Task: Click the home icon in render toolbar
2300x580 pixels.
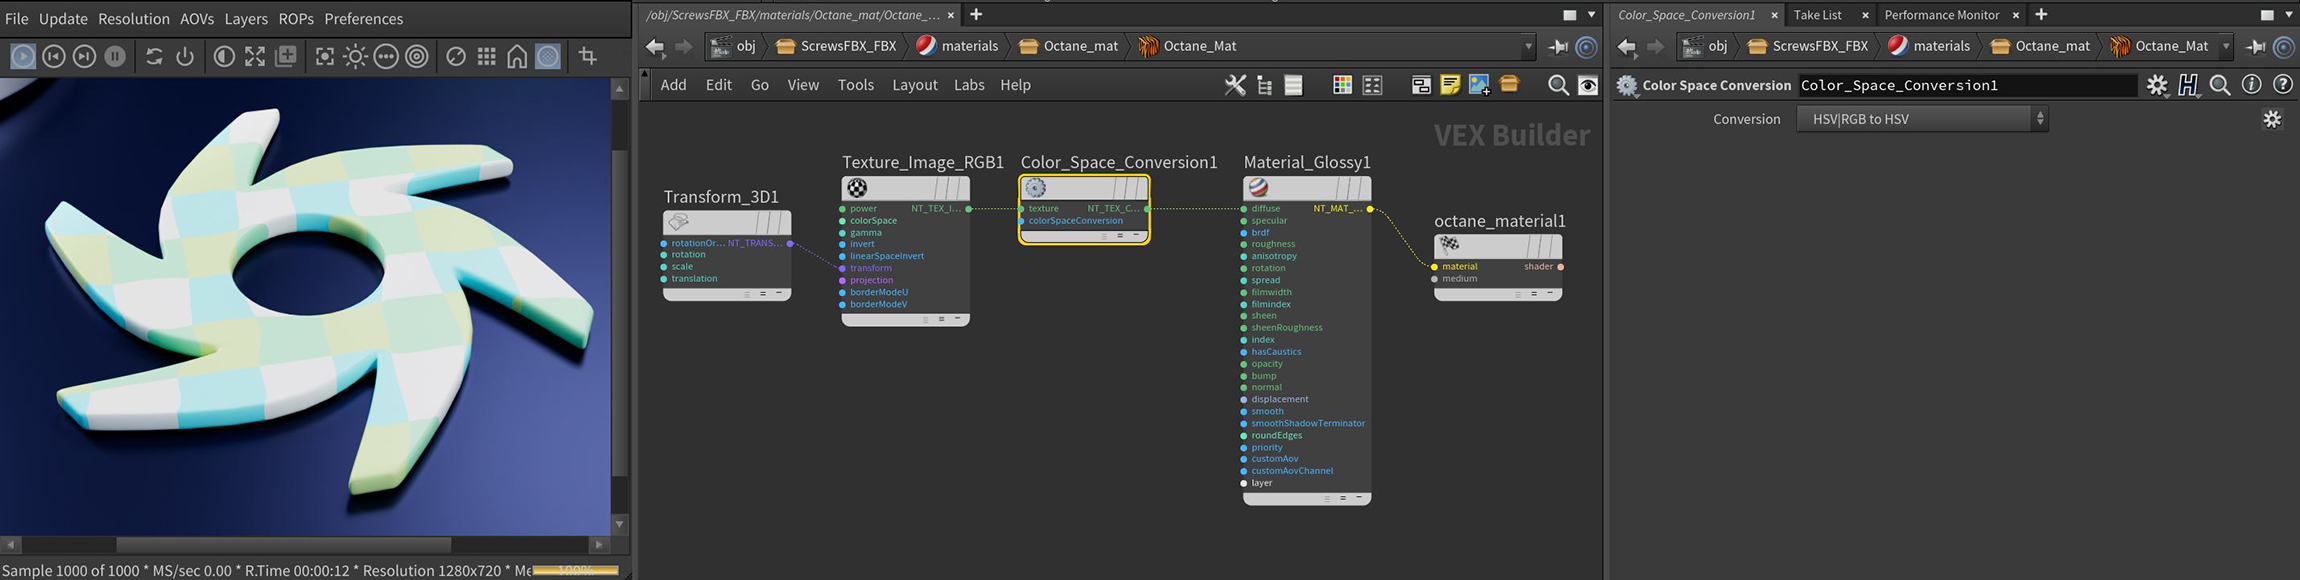Action: tap(517, 57)
